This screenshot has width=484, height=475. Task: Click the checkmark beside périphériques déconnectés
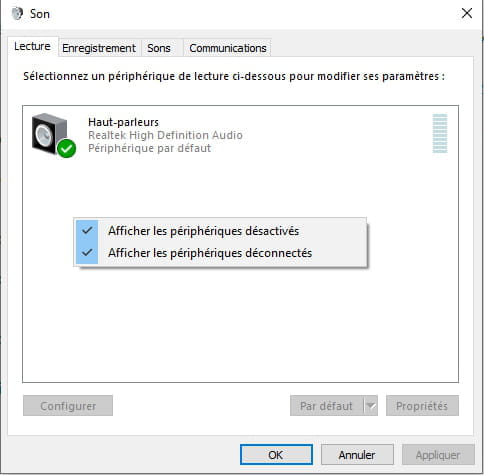click(87, 252)
